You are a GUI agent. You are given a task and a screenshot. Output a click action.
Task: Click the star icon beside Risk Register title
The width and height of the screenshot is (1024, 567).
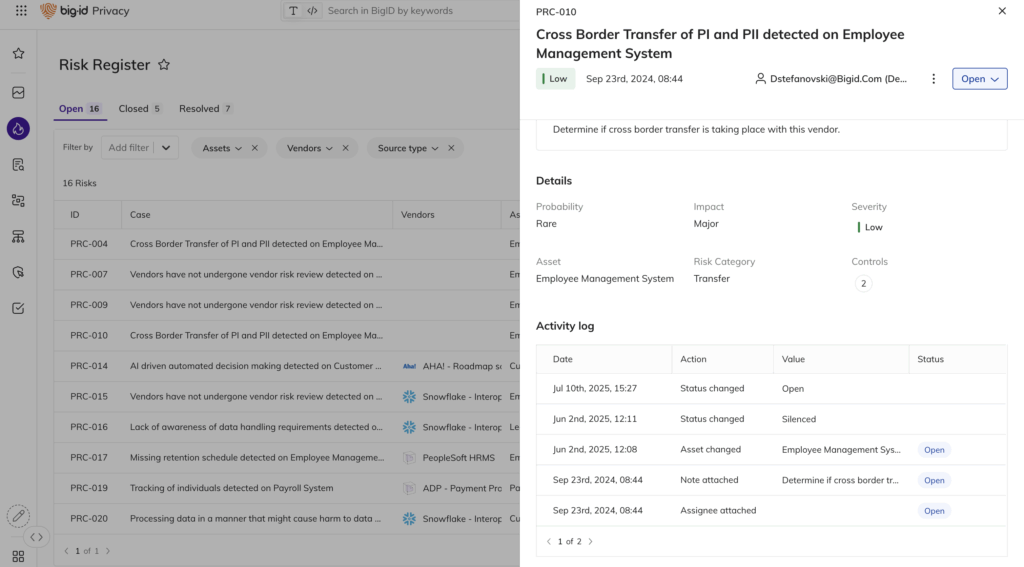pos(164,65)
